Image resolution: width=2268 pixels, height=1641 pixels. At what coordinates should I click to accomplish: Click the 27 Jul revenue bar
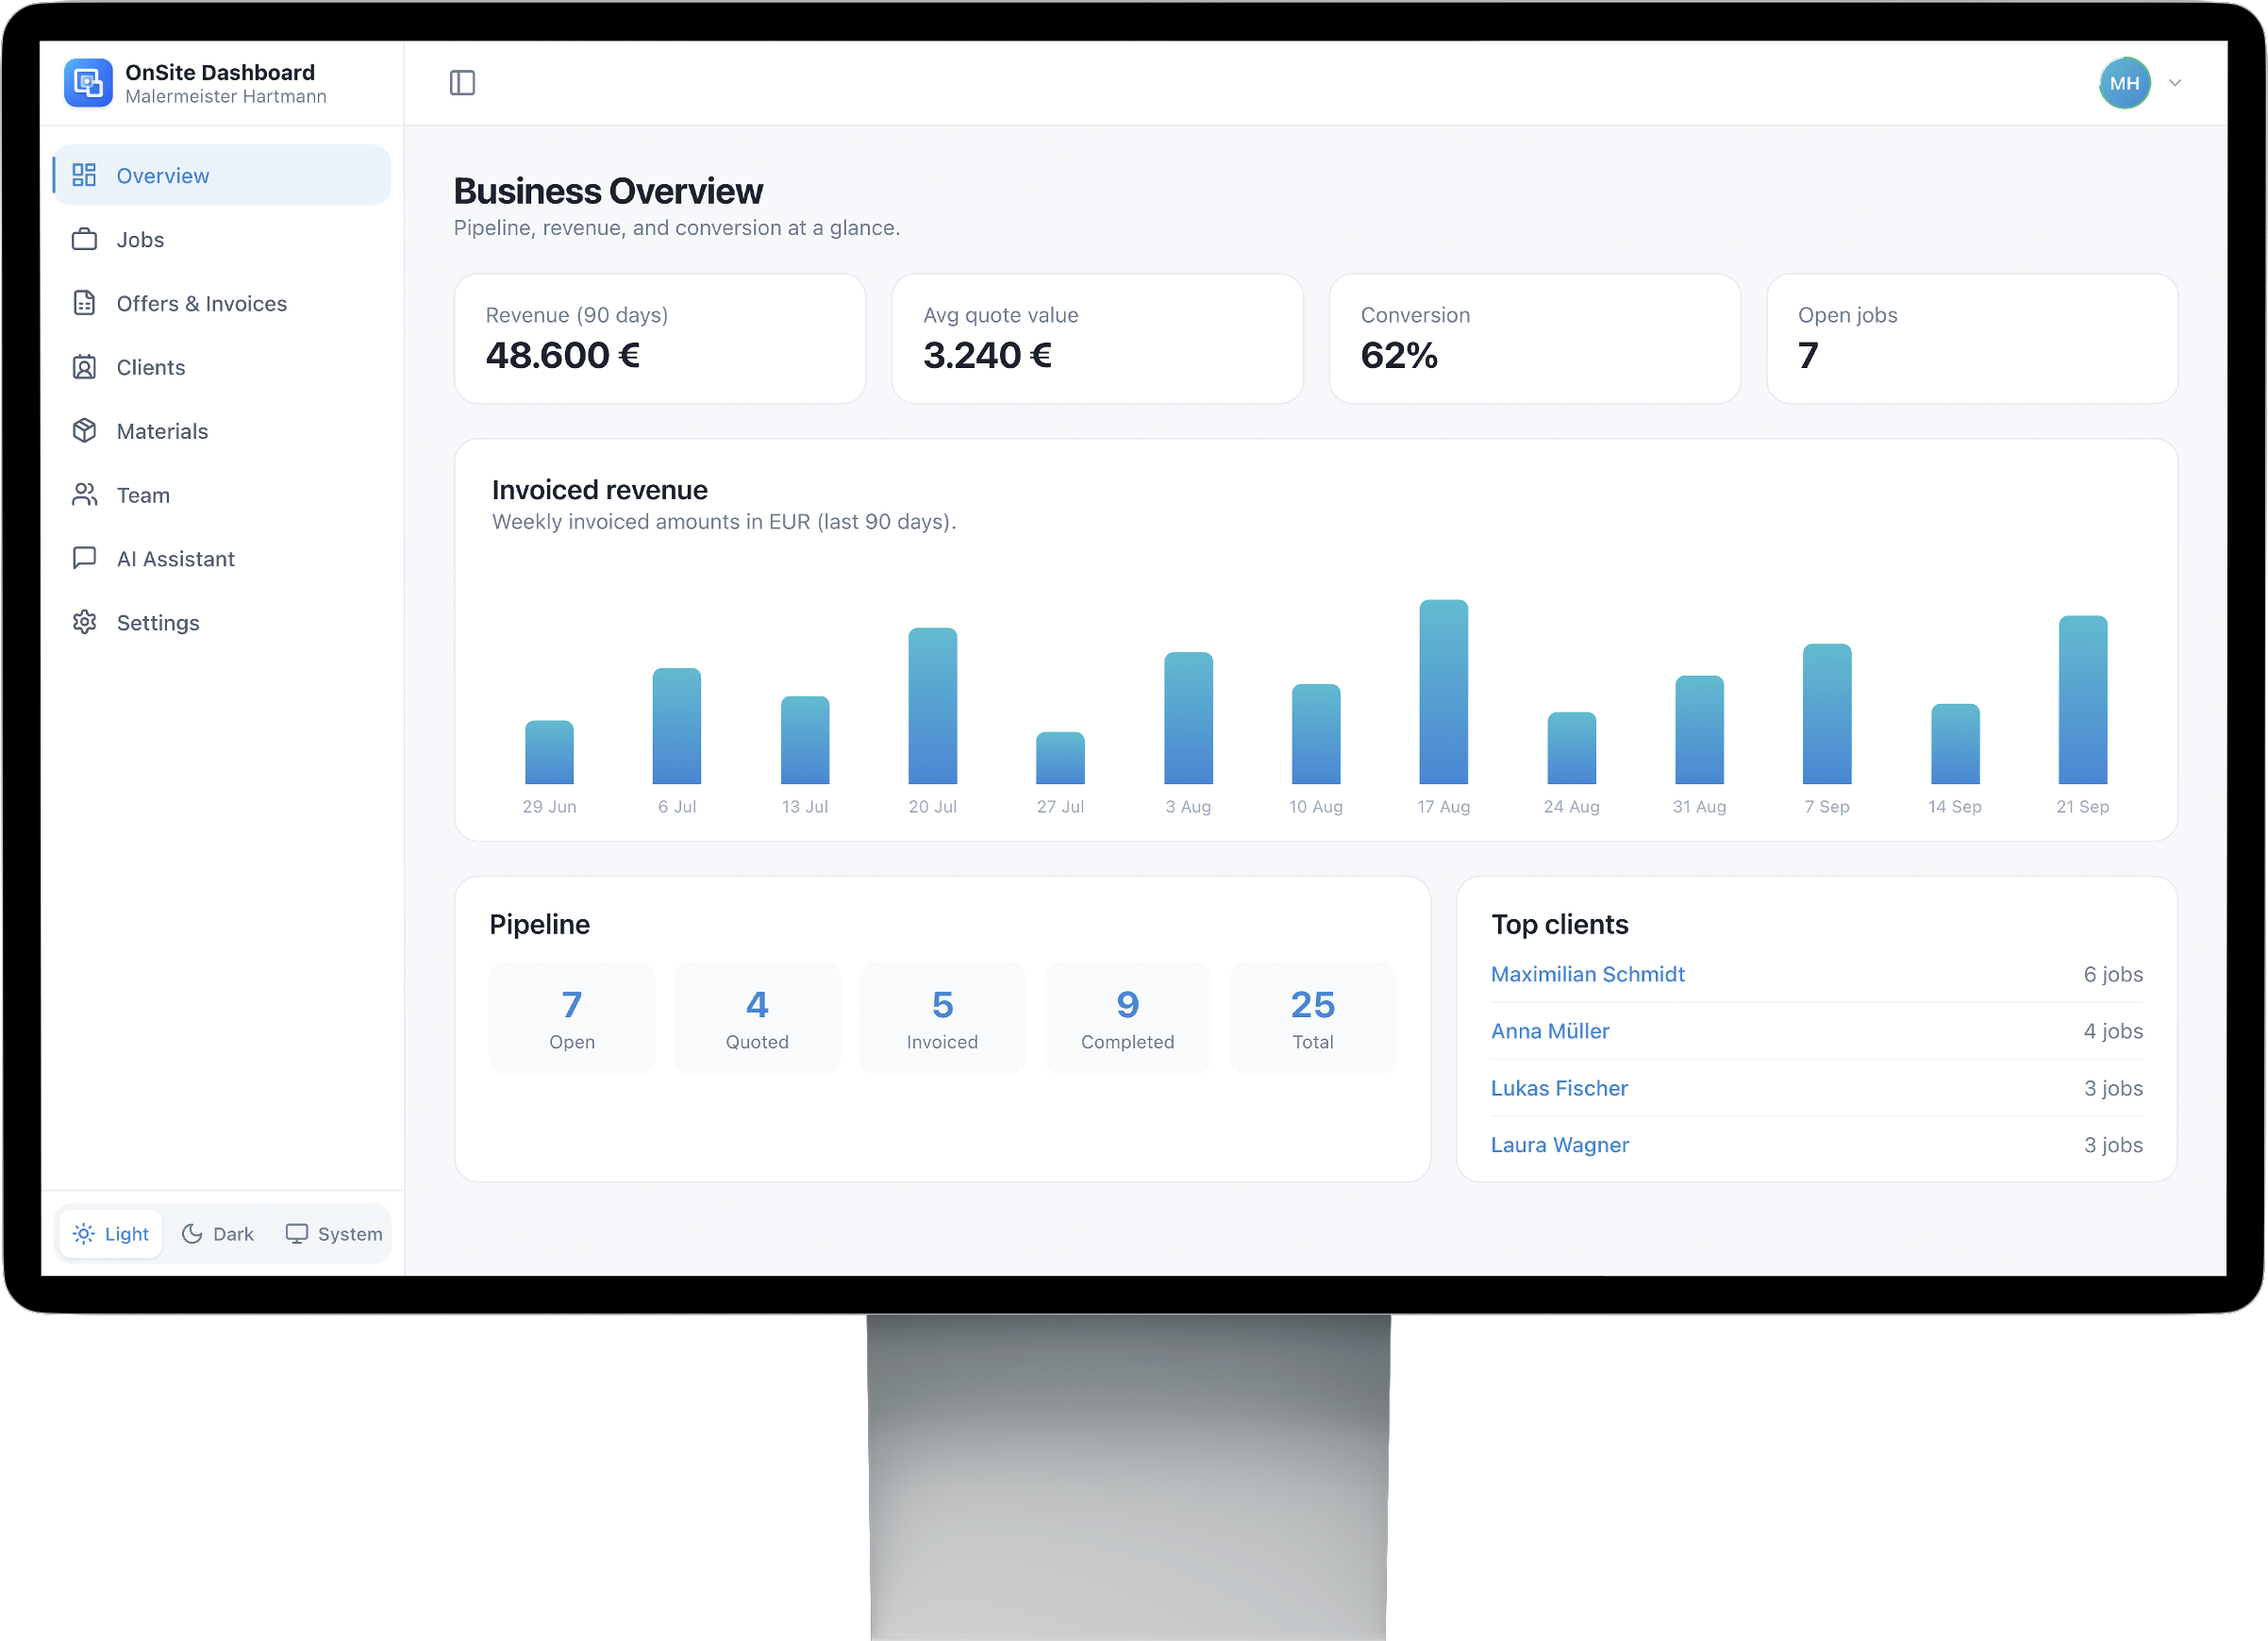pos(1060,758)
